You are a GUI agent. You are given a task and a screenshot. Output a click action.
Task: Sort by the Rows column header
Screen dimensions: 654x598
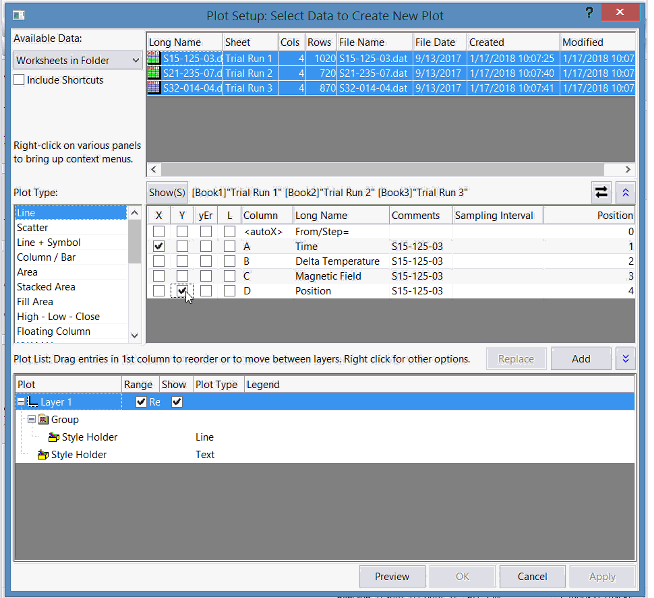(320, 42)
